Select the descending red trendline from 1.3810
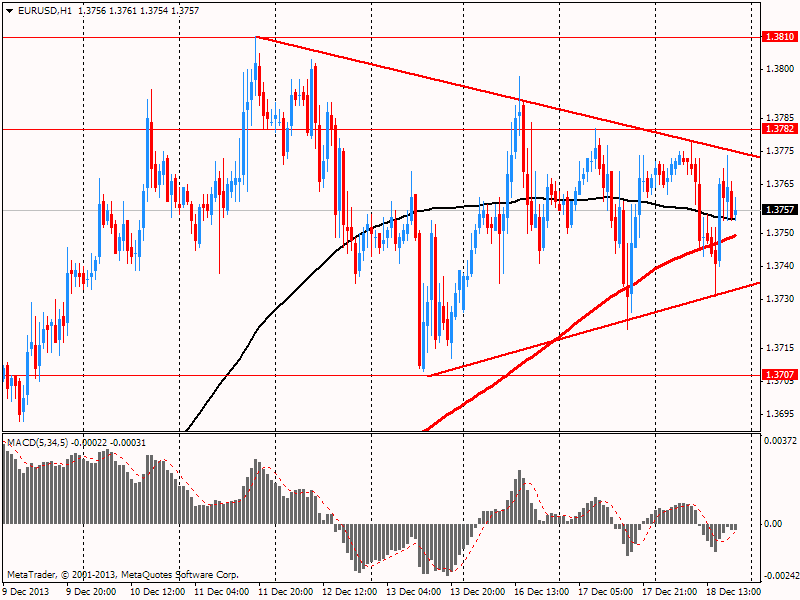 click(x=508, y=97)
